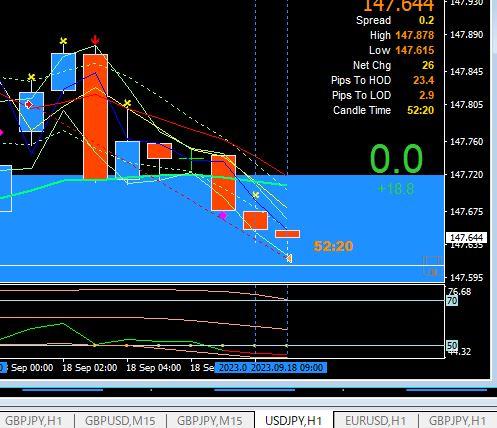The width and height of the screenshot is (497, 428).
Task: Click the indicator level 50 label
Action: (x=452, y=345)
